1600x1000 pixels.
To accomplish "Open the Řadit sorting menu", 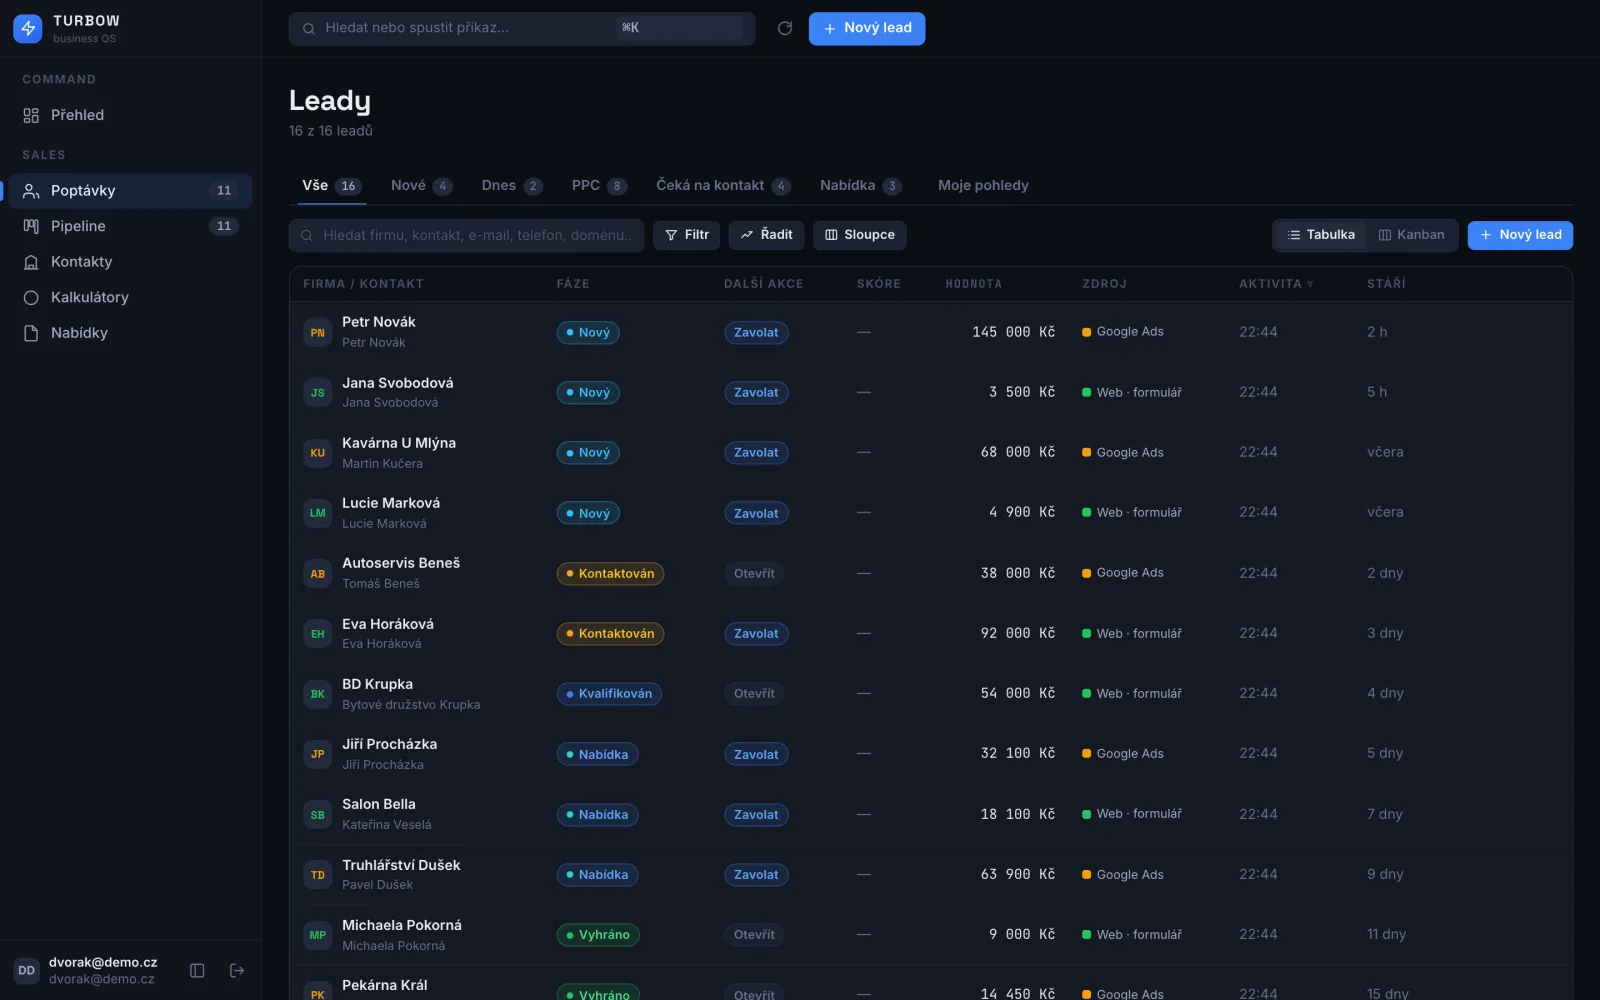I will click(767, 235).
